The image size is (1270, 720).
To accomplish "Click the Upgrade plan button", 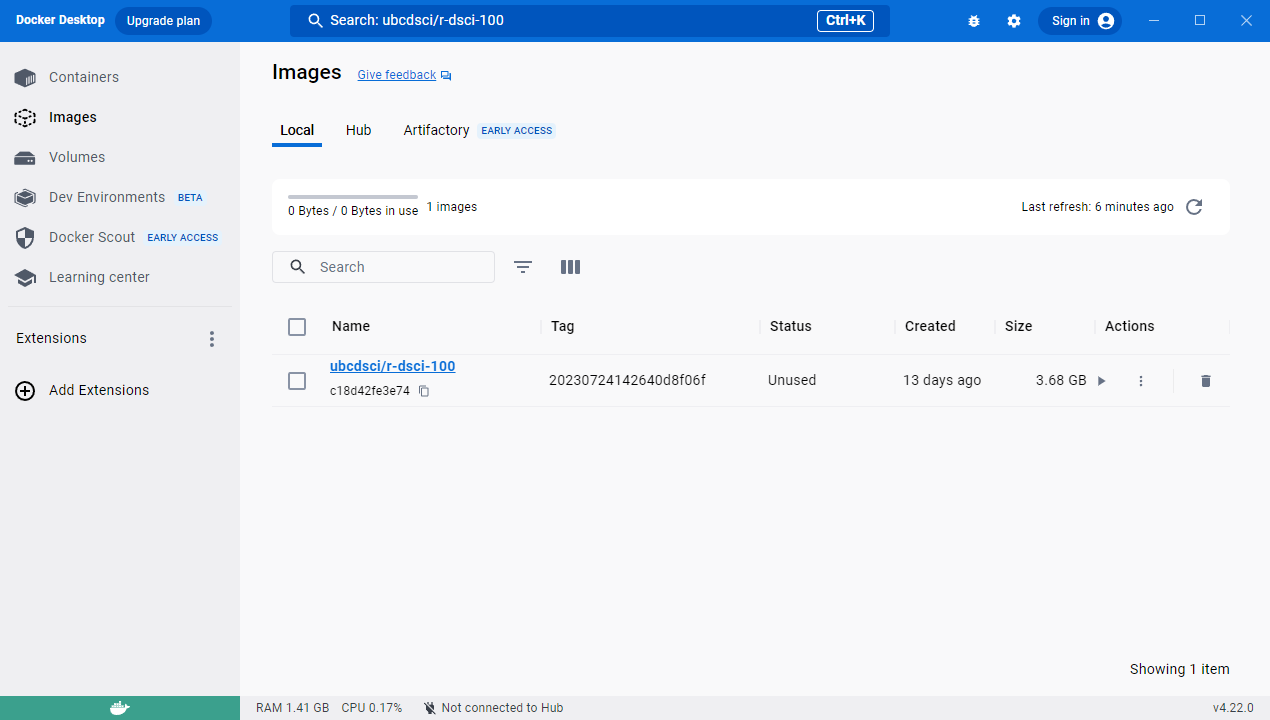I will point(163,21).
